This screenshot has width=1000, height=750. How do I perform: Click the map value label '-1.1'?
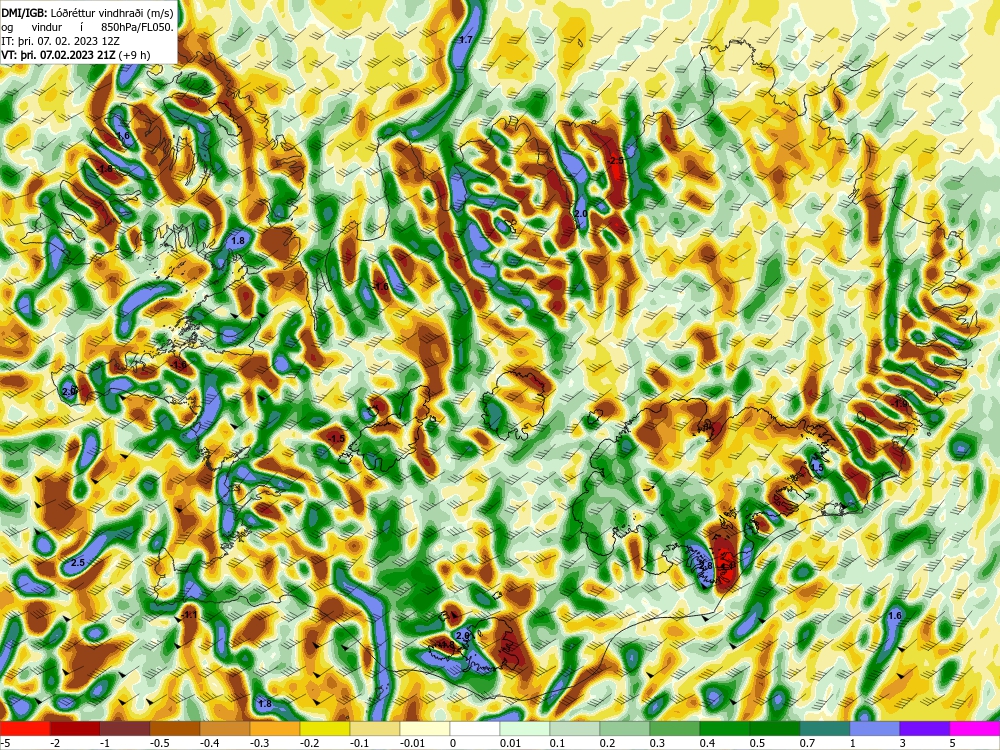click(189, 615)
